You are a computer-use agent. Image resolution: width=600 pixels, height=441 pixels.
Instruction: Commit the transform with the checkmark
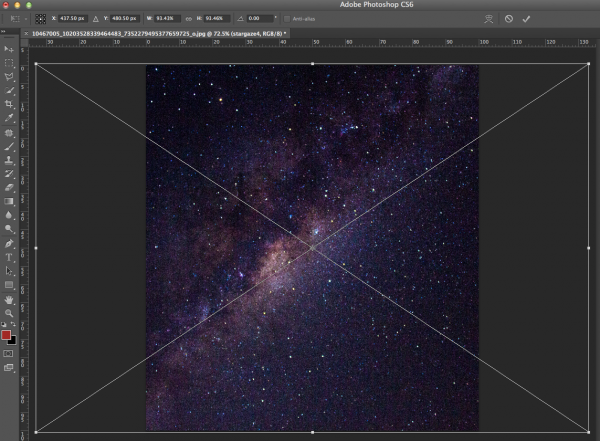click(x=526, y=18)
